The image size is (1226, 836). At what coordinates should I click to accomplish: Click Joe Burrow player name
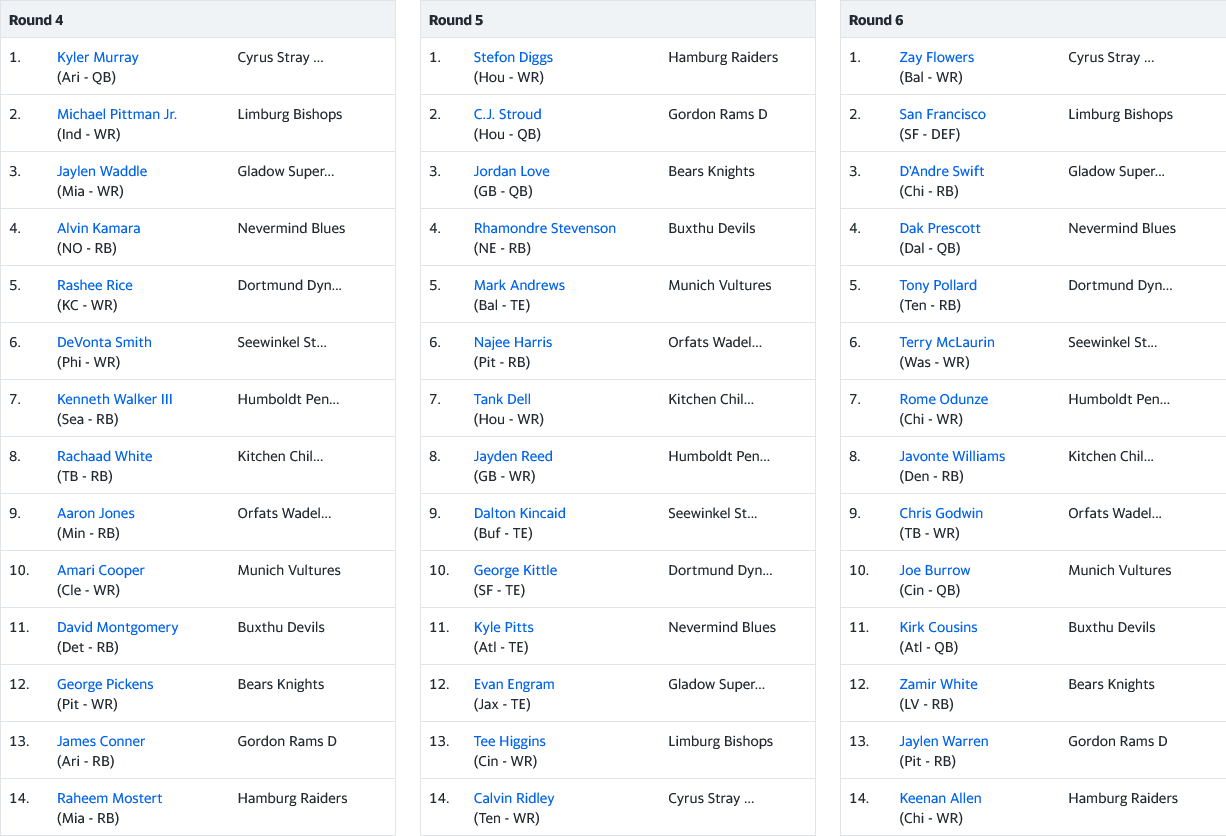click(934, 570)
